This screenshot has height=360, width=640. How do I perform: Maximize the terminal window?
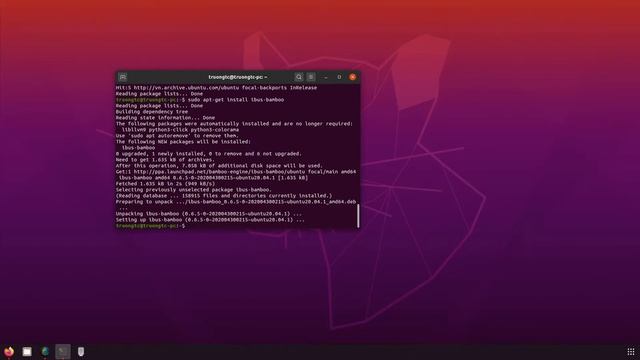[339, 77]
